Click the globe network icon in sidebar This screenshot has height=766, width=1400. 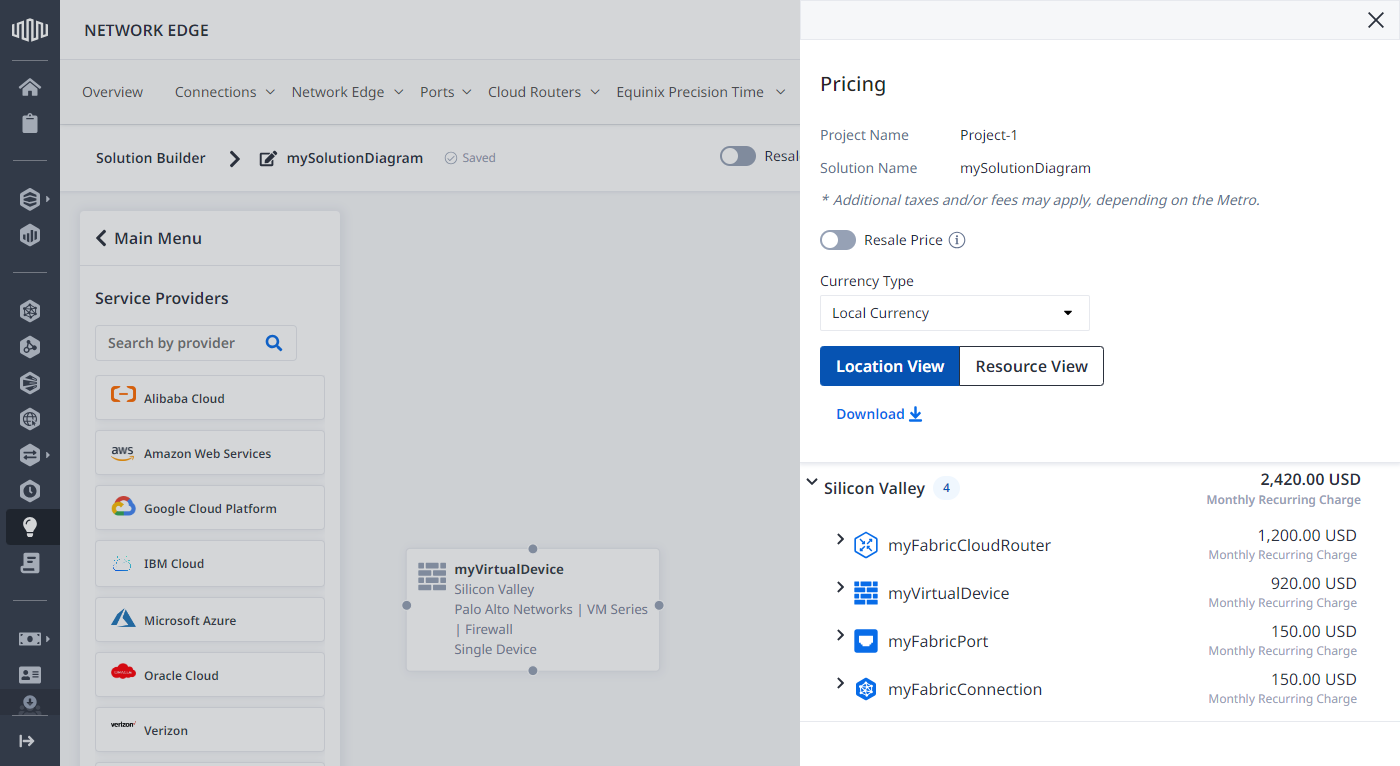[x=30, y=419]
